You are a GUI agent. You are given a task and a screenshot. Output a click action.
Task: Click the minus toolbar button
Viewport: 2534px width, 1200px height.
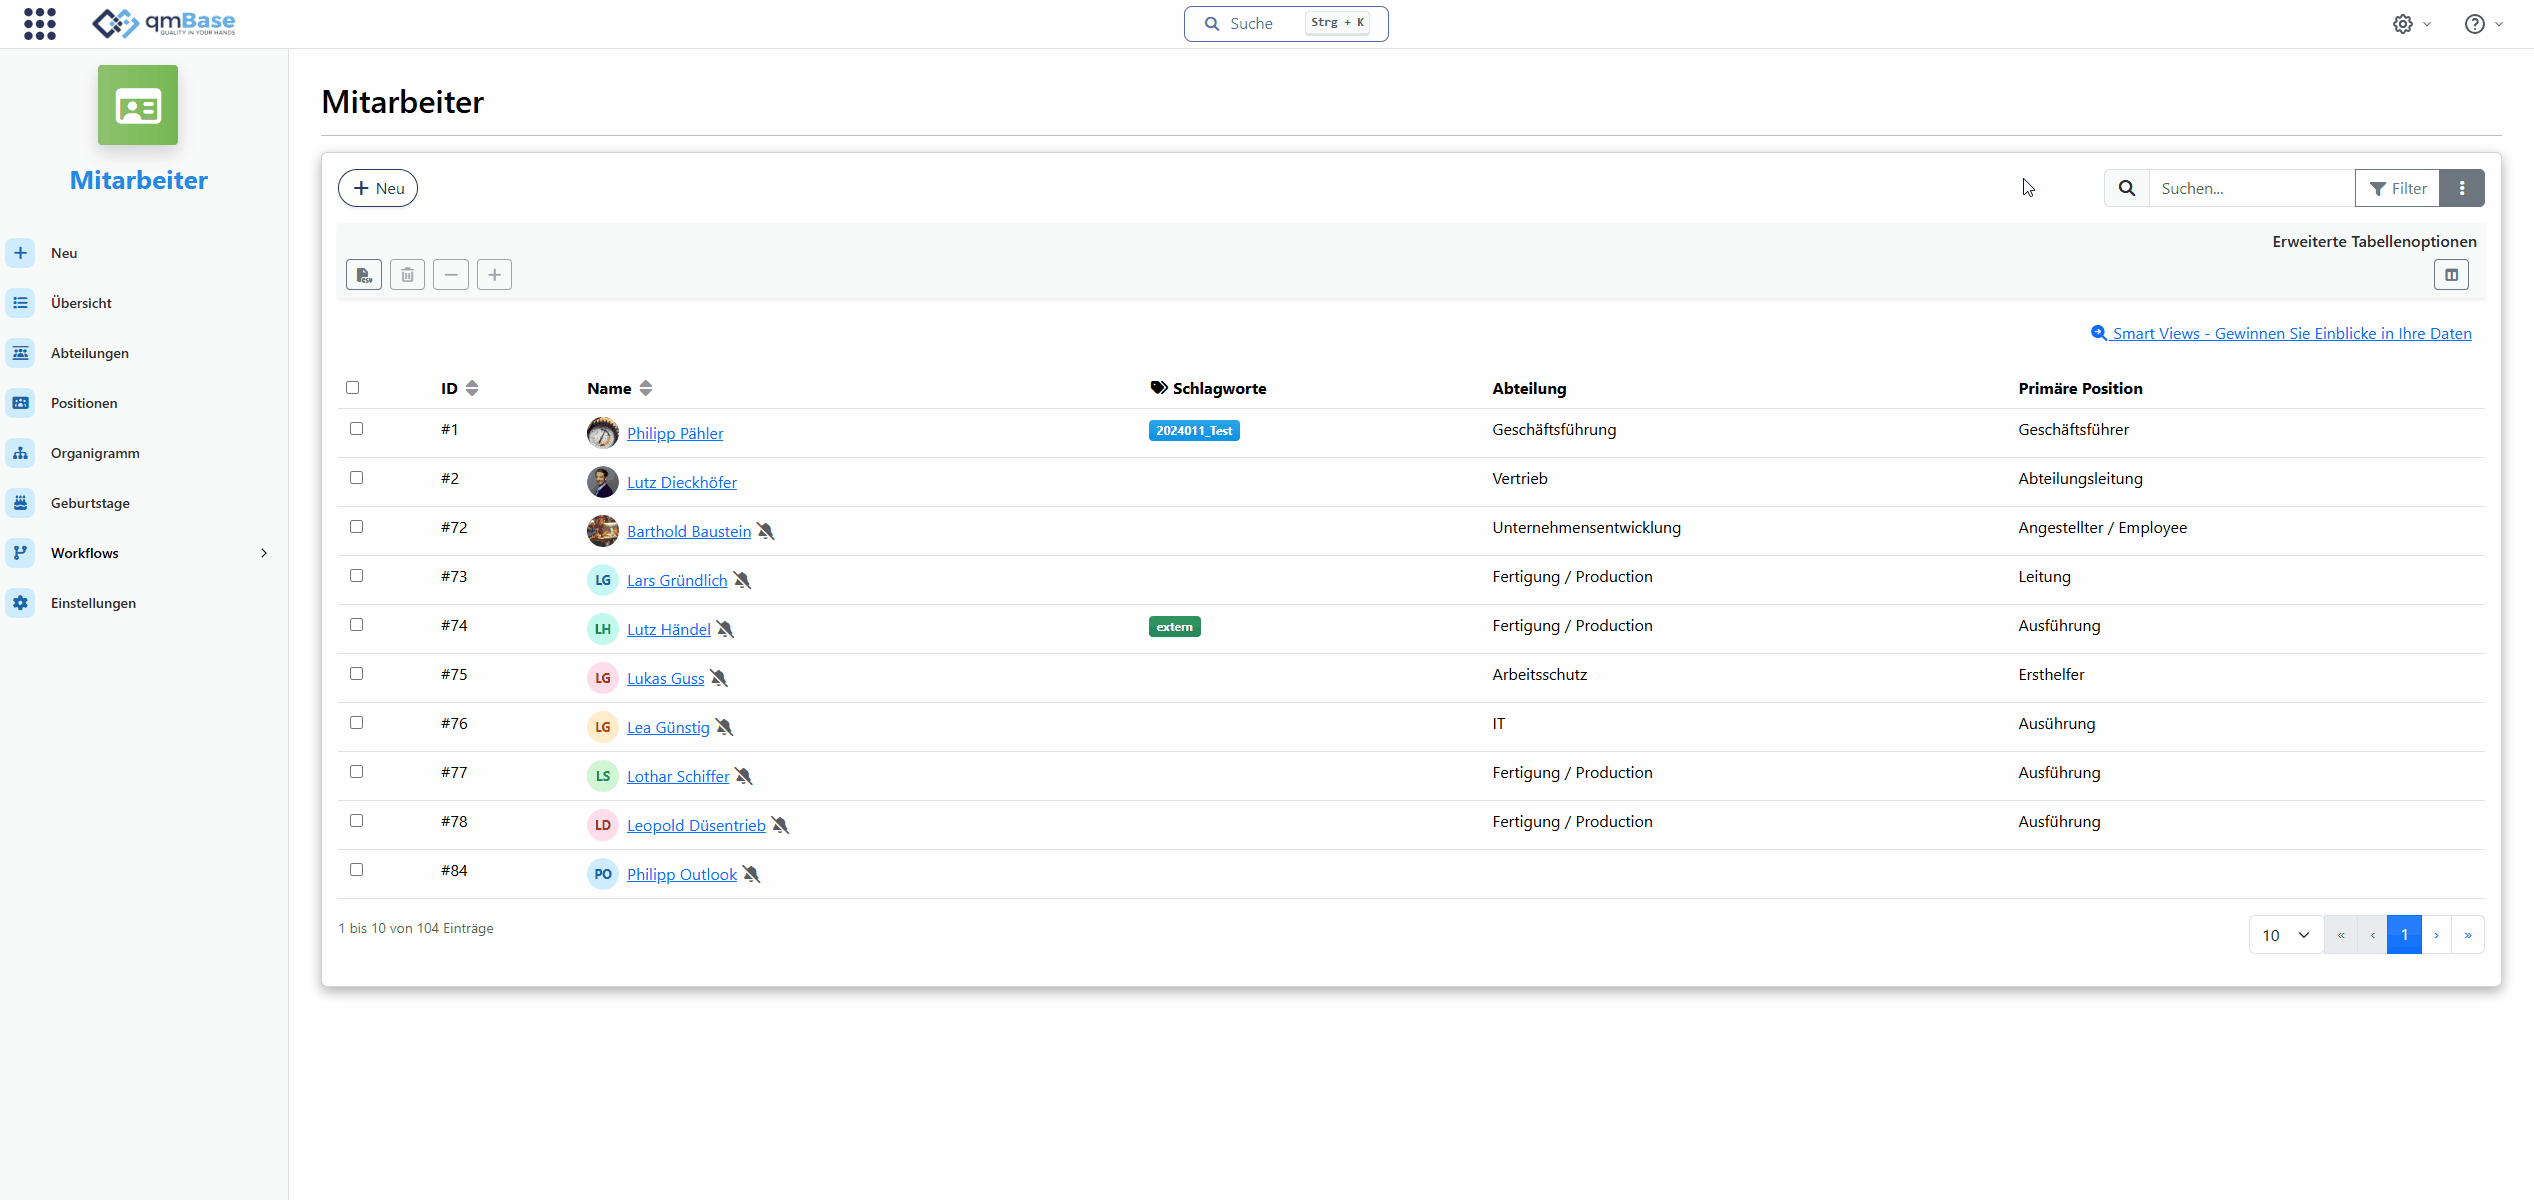pos(451,274)
